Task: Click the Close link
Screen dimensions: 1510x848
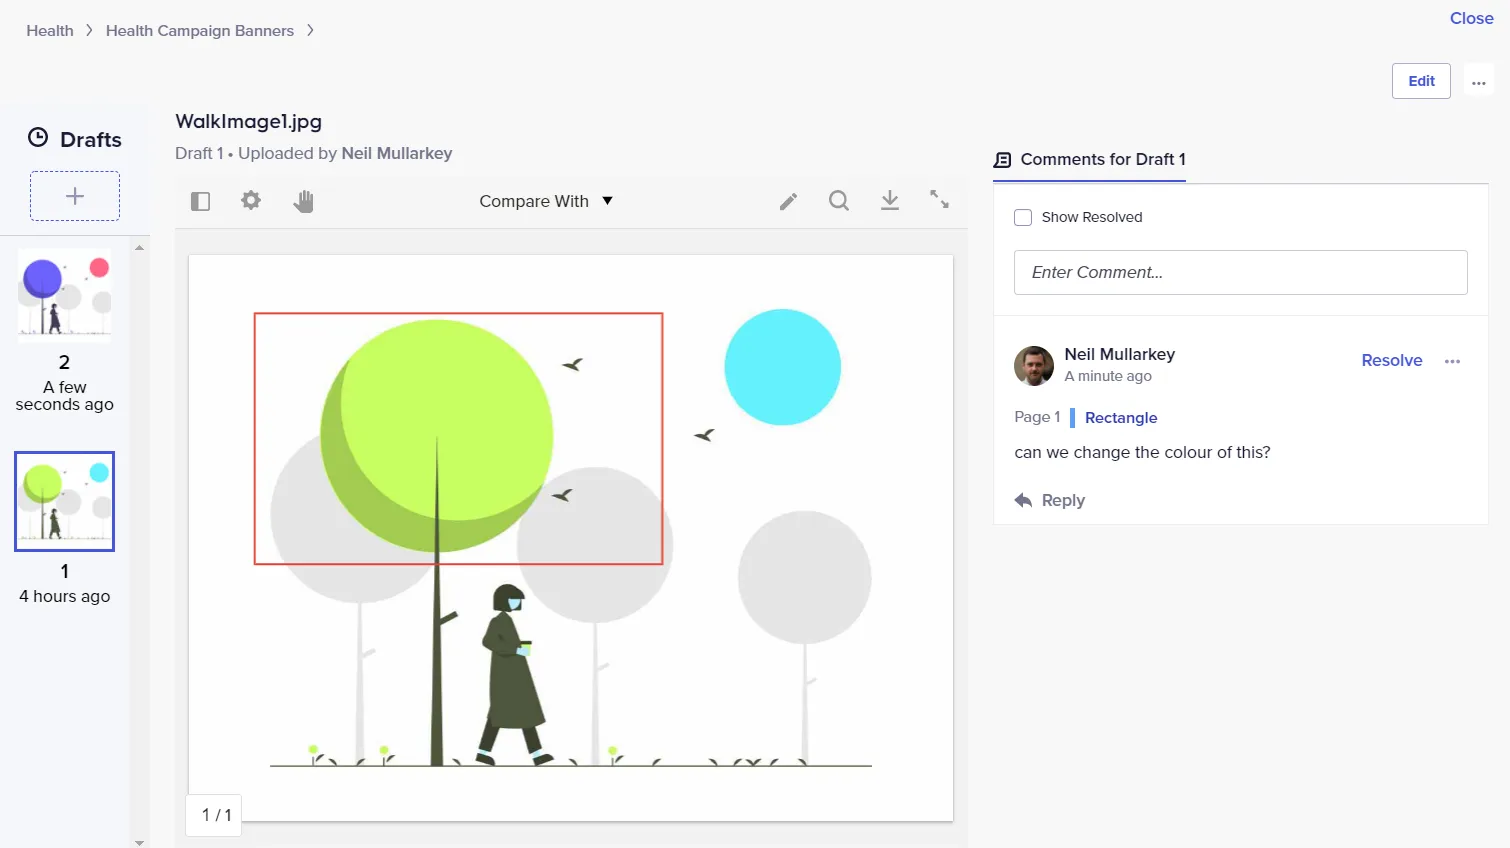Action: coord(1471,18)
